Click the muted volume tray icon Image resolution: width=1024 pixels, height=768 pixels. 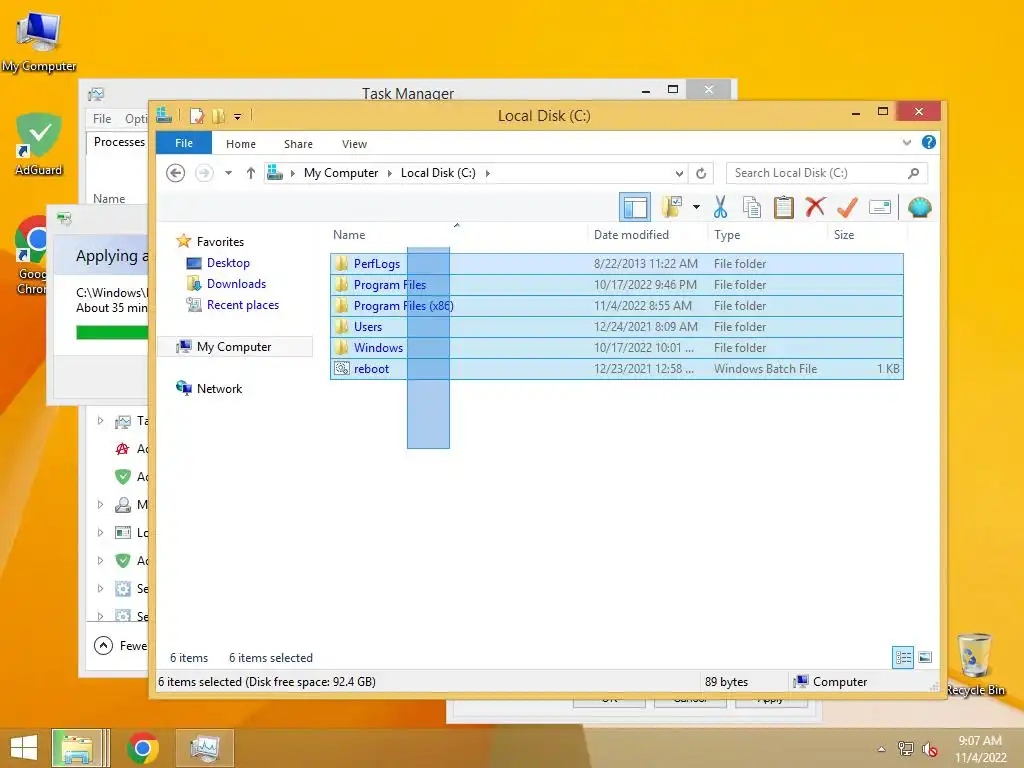929,749
